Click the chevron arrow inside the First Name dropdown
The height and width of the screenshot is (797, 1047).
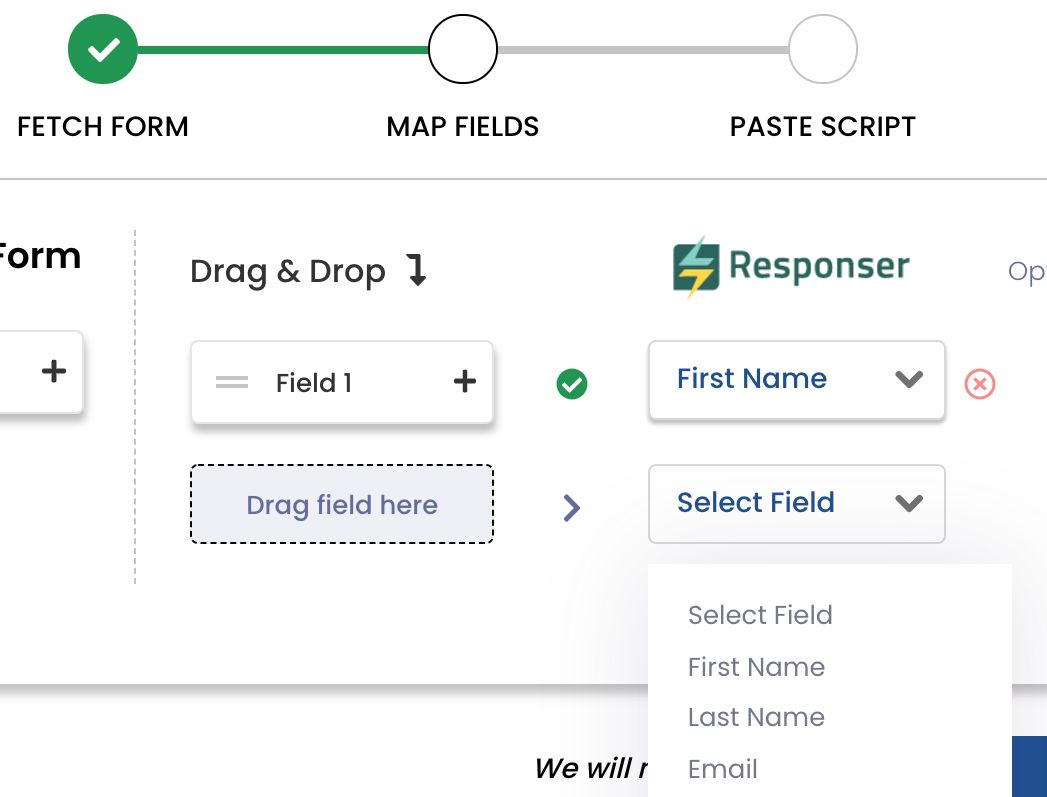coord(909,380)
